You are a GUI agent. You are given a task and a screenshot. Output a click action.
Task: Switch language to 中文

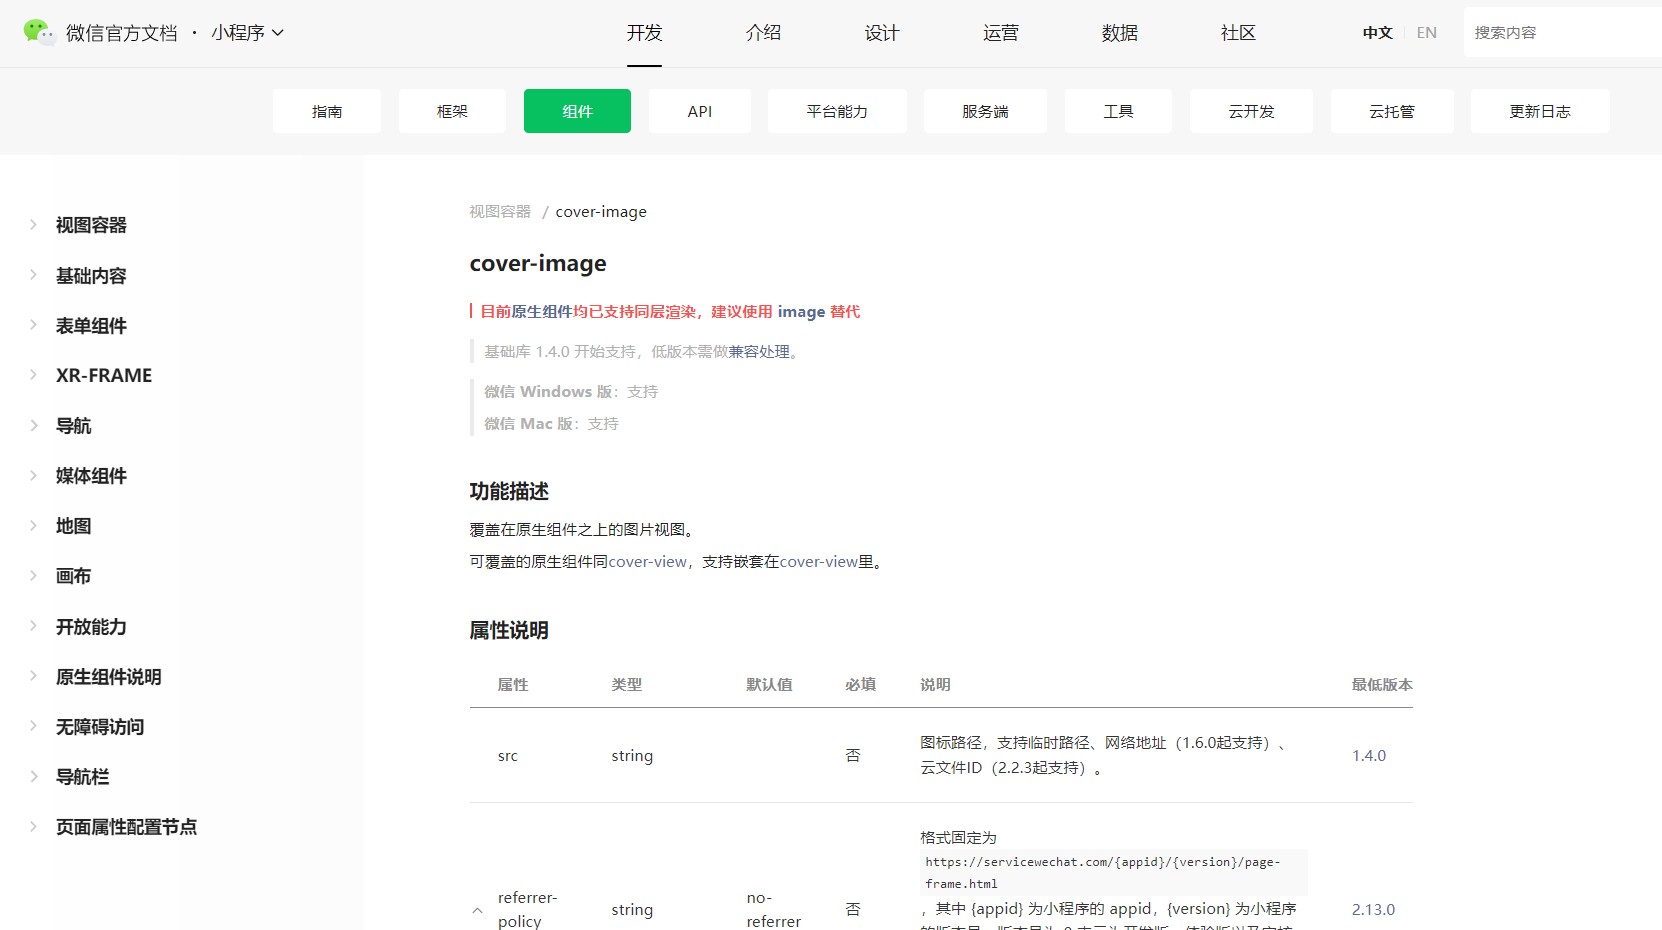(x=1377, y=33)
